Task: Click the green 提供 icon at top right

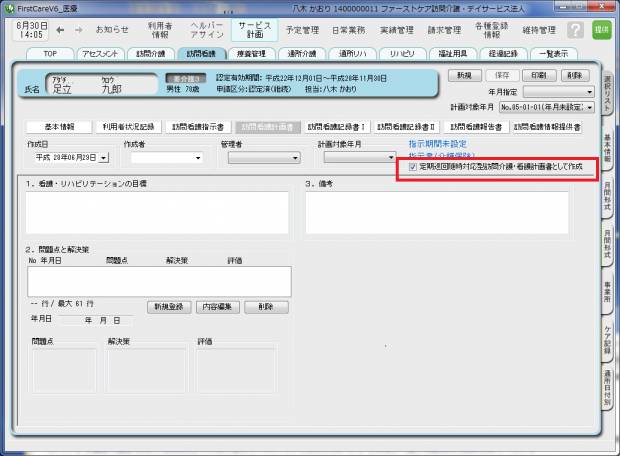Action: tap(601, 30)
